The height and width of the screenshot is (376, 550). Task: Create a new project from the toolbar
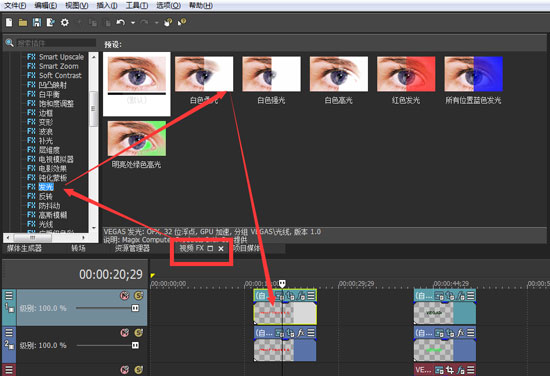9,22
